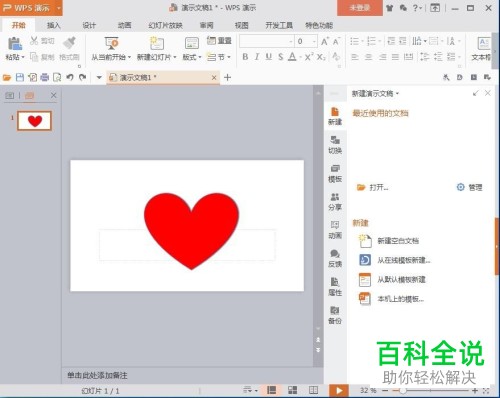Click the New Slide icon
The image size is (500, 398).
157,43
